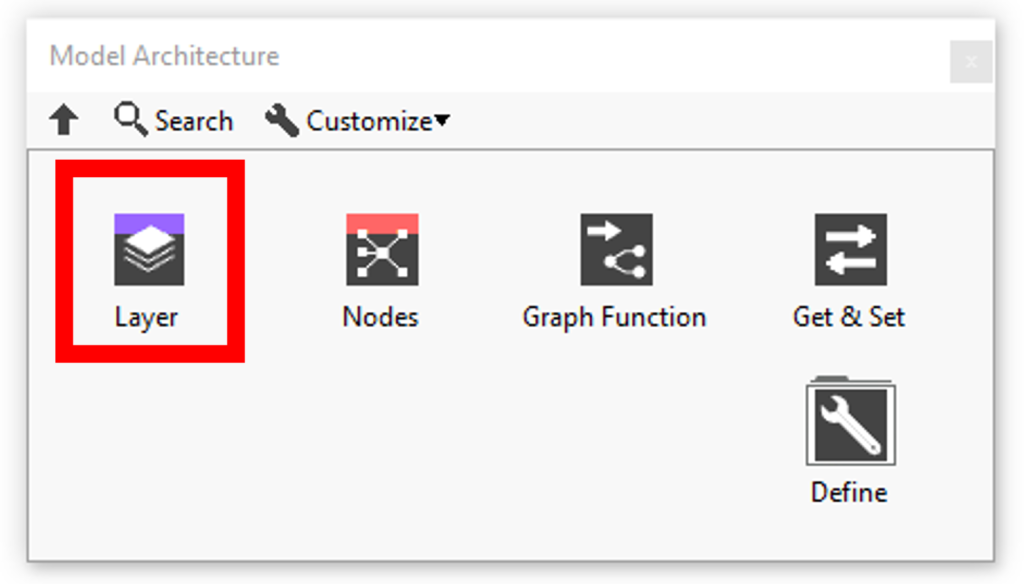Click the Customize wrench icon
Screen dimensions: 1024x584
point(281,120)
